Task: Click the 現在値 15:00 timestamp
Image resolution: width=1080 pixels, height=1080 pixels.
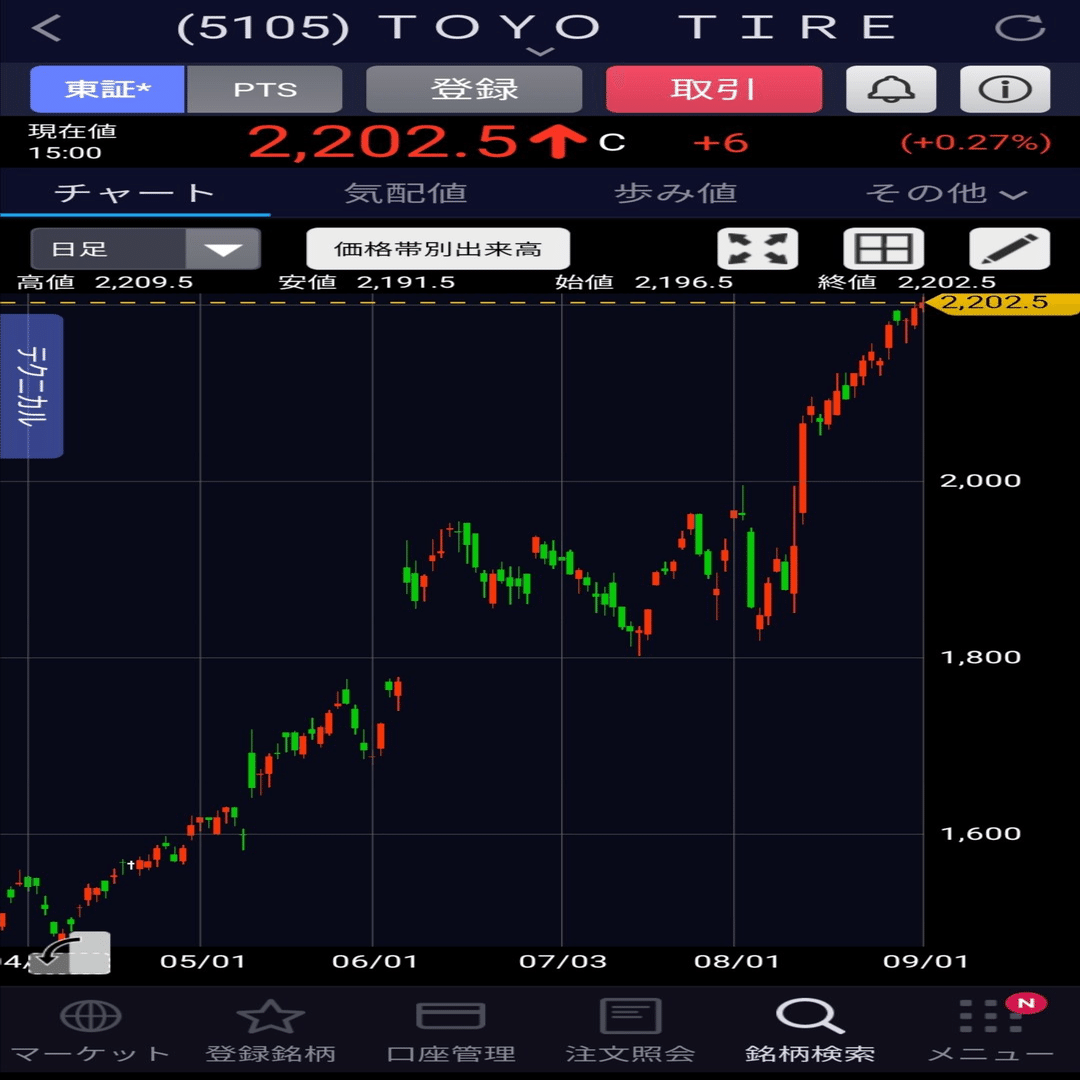Action: 72,141
